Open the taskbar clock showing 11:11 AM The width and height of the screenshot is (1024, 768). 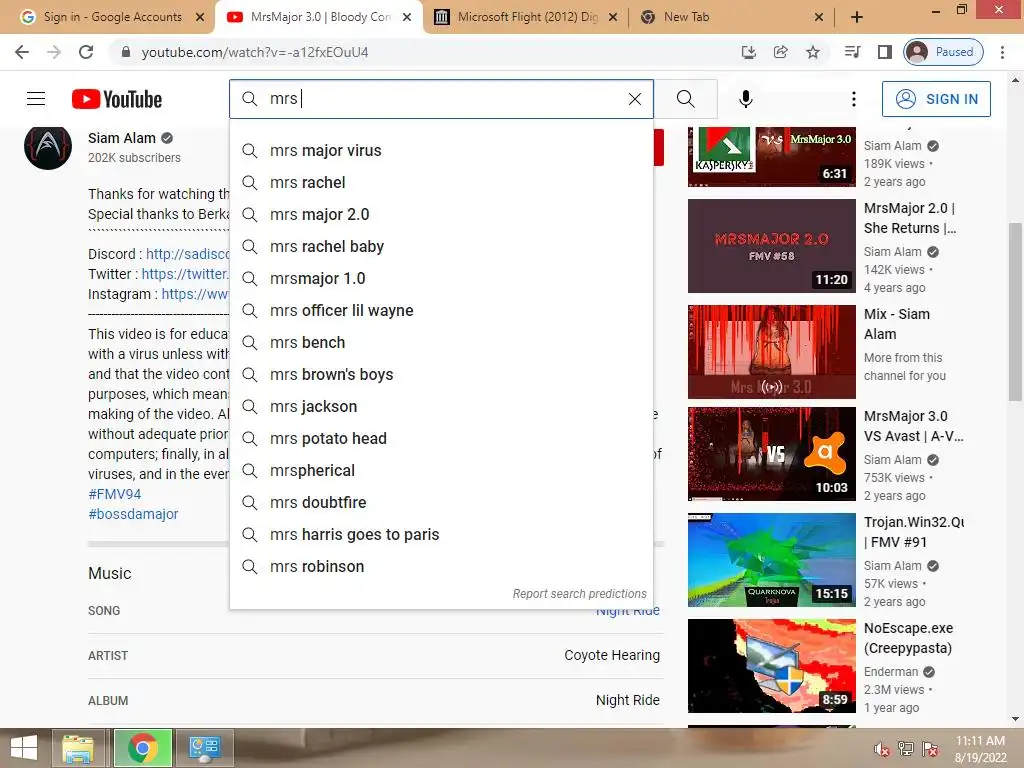click(x=980, y=749)
